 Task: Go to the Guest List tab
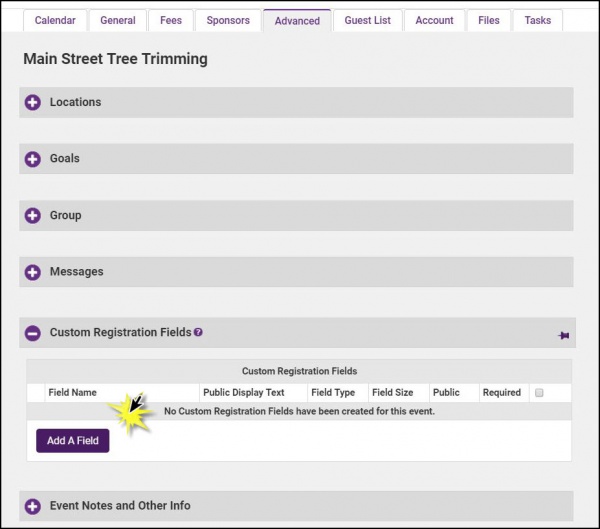coord(368,20)
